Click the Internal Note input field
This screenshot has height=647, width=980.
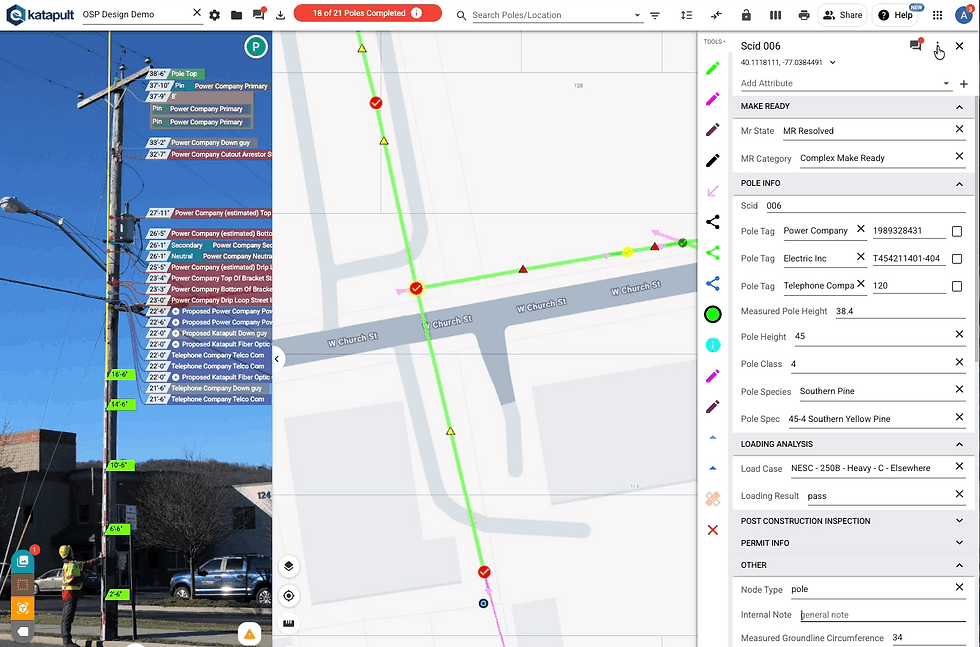point(882,614)
